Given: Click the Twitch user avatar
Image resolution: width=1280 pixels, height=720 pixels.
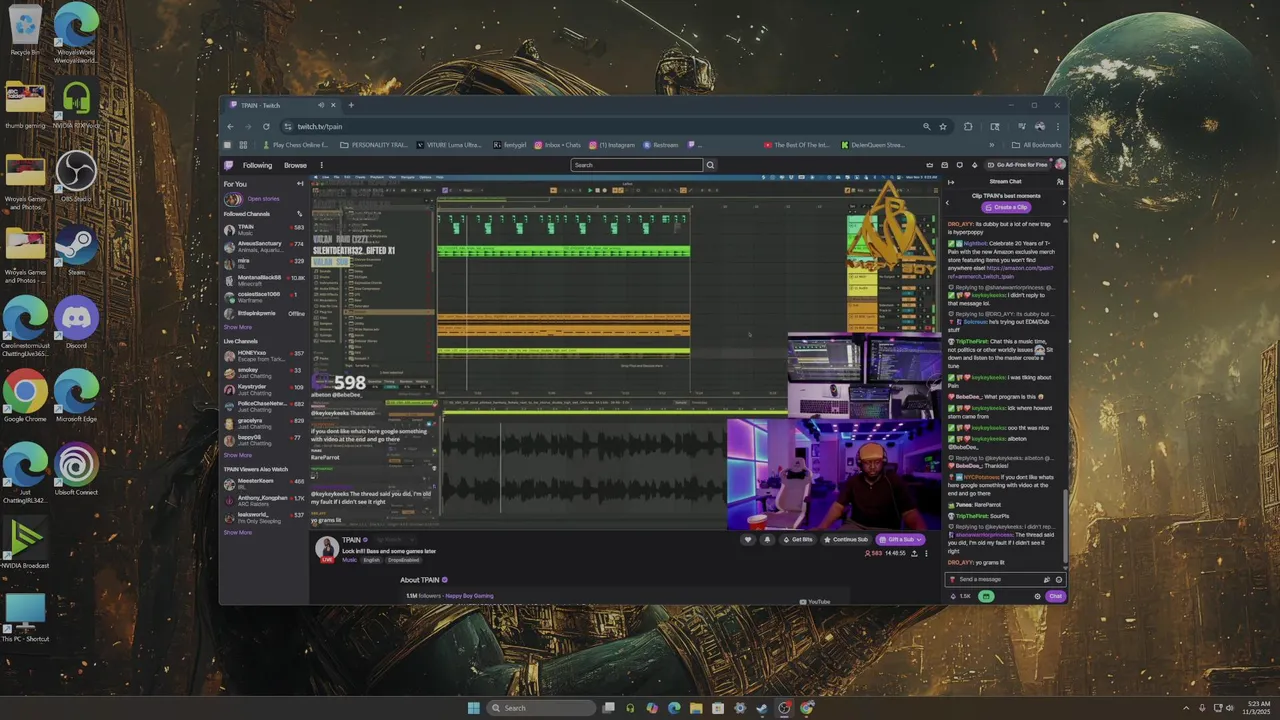Looking at the screenshot, I should pyautogui.click(x=1060, y=165).
